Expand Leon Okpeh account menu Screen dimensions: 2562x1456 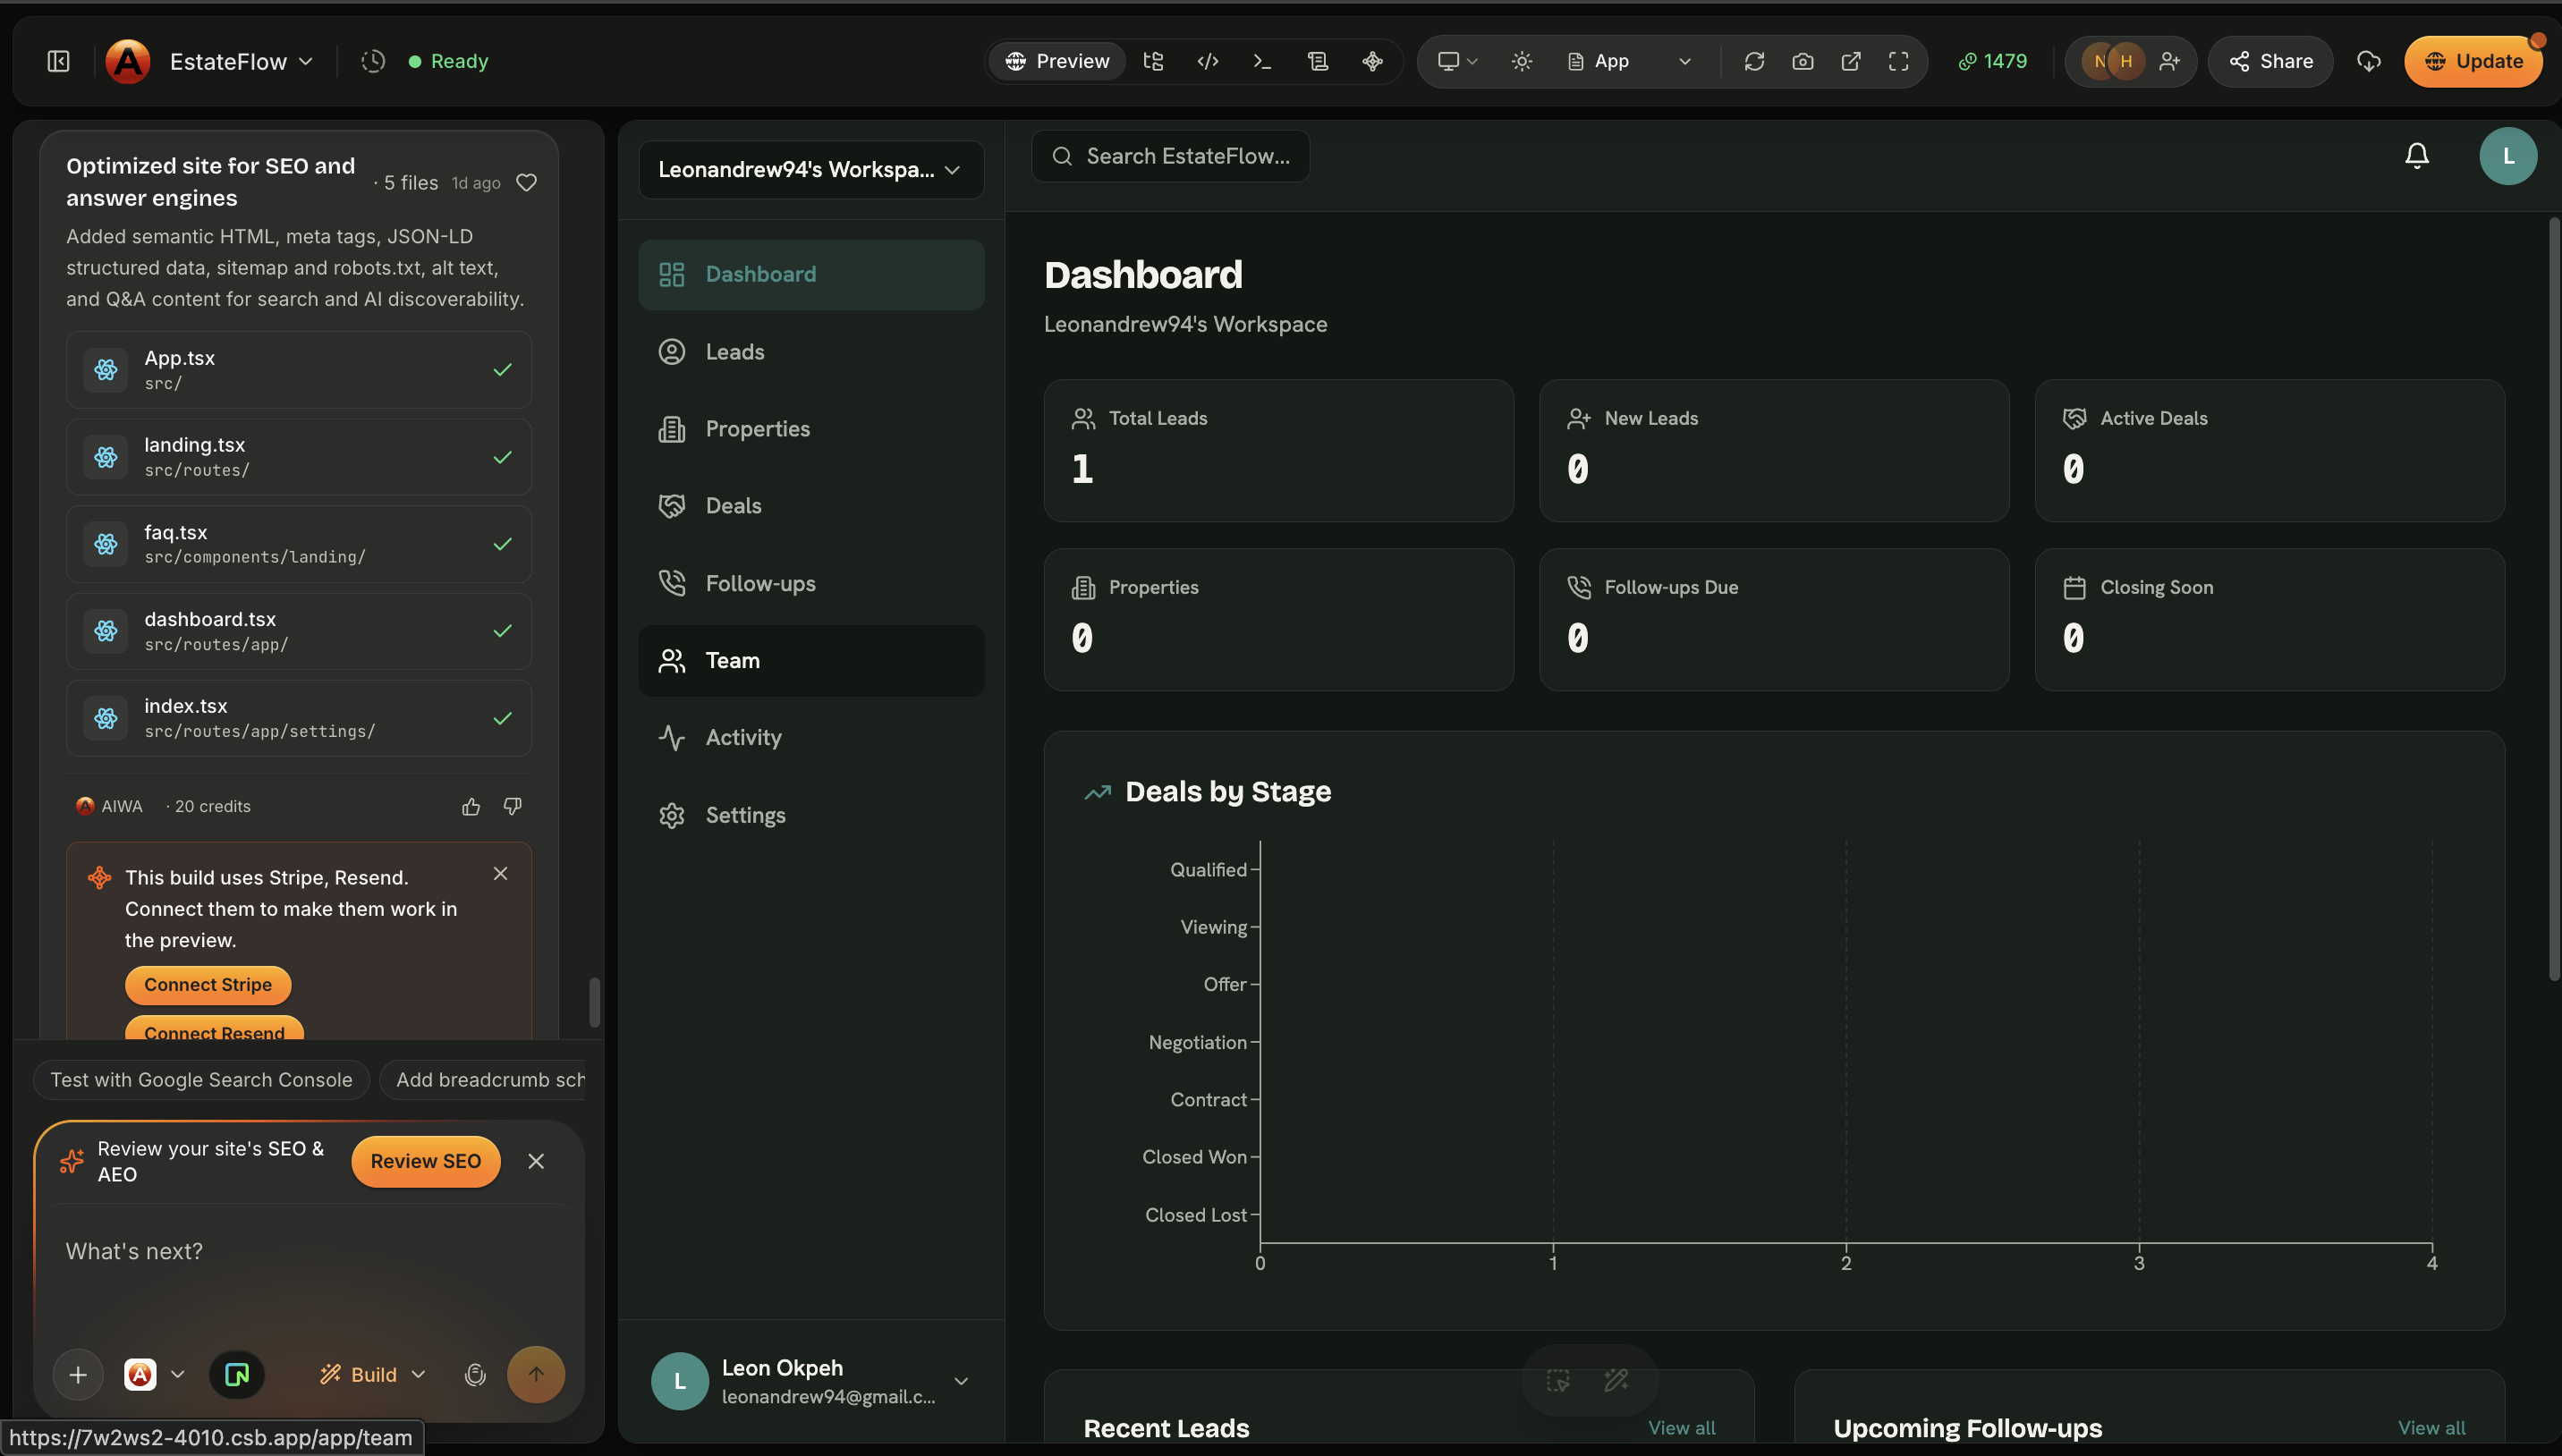[811, 1381]
